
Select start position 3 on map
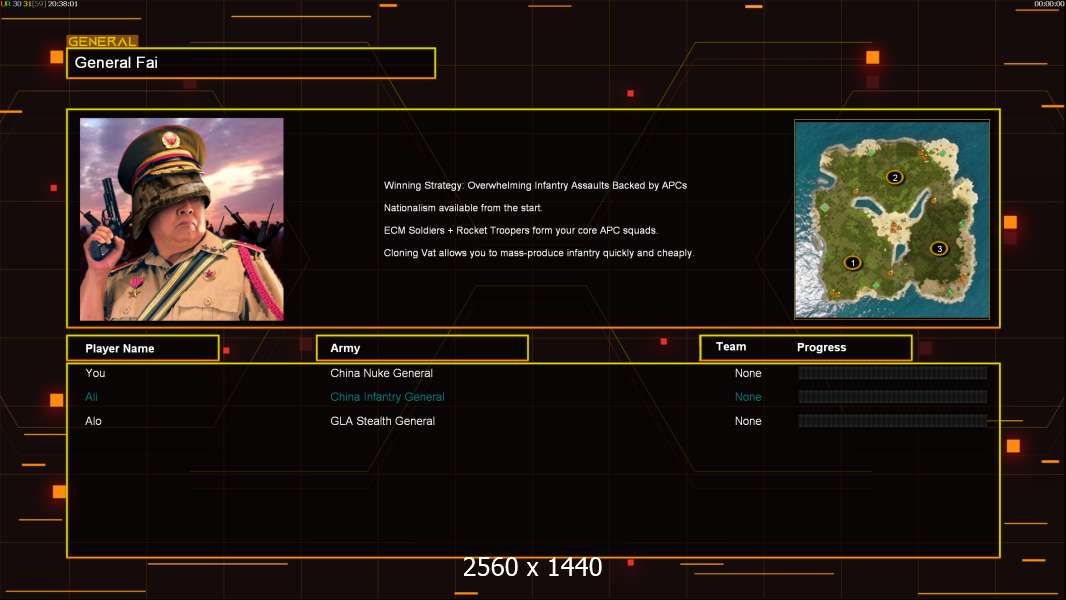click(940, 249)
